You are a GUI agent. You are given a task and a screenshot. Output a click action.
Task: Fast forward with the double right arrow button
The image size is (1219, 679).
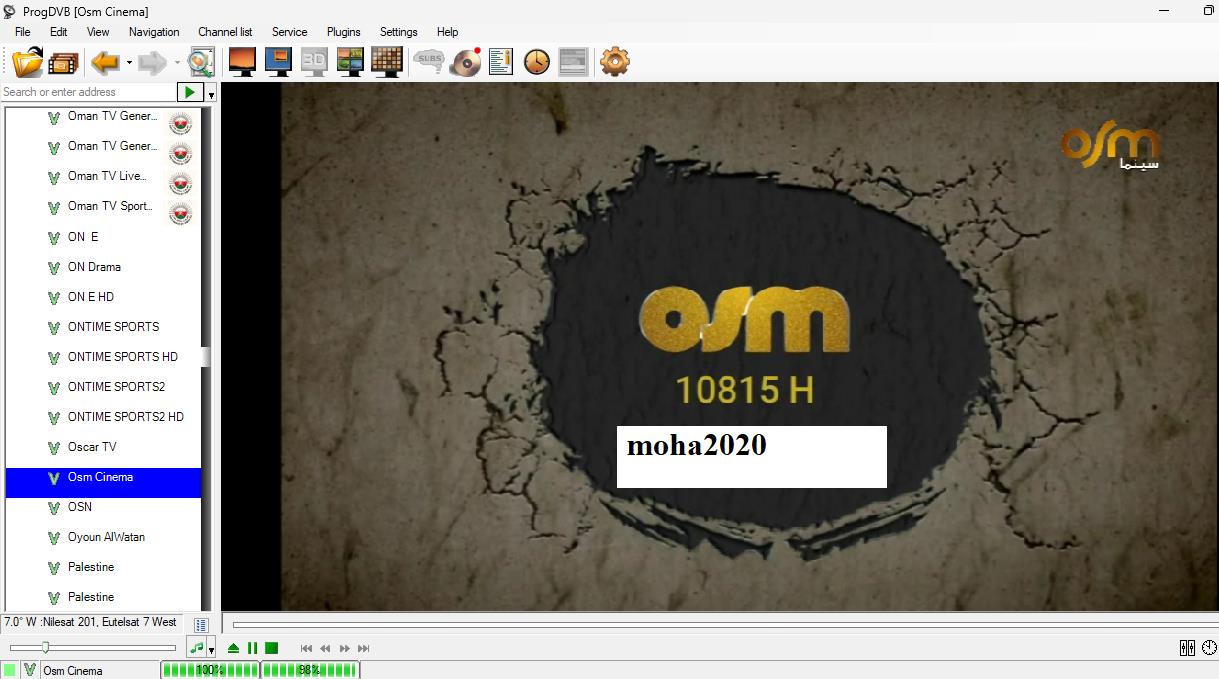pyautogui.click(x=344, y=648)
